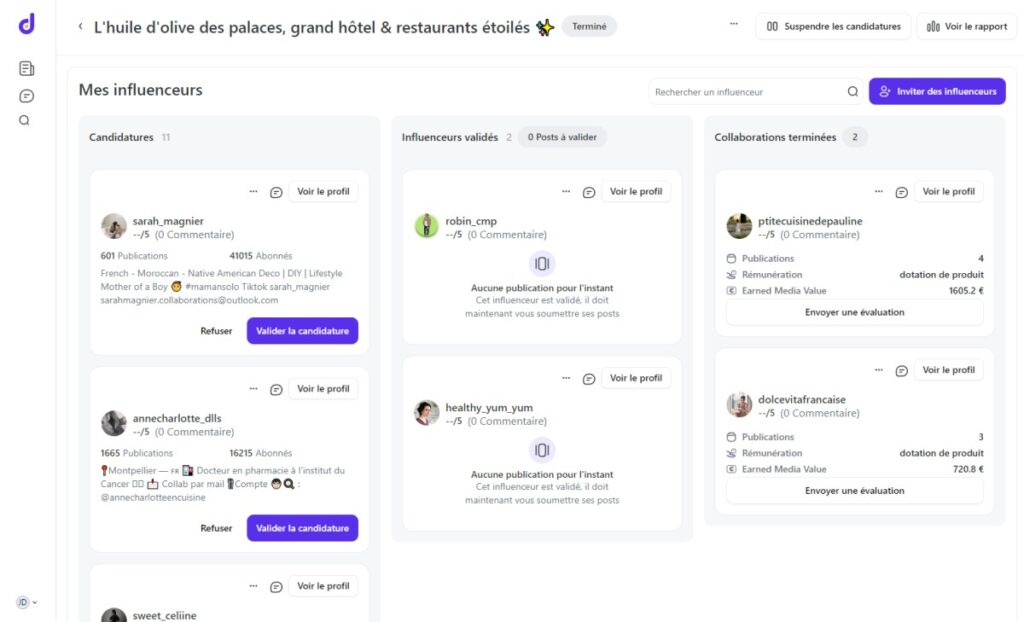1024x622 pixels.
Task: Click the search icon in left sidebar
Action: [x=25, y=121]
